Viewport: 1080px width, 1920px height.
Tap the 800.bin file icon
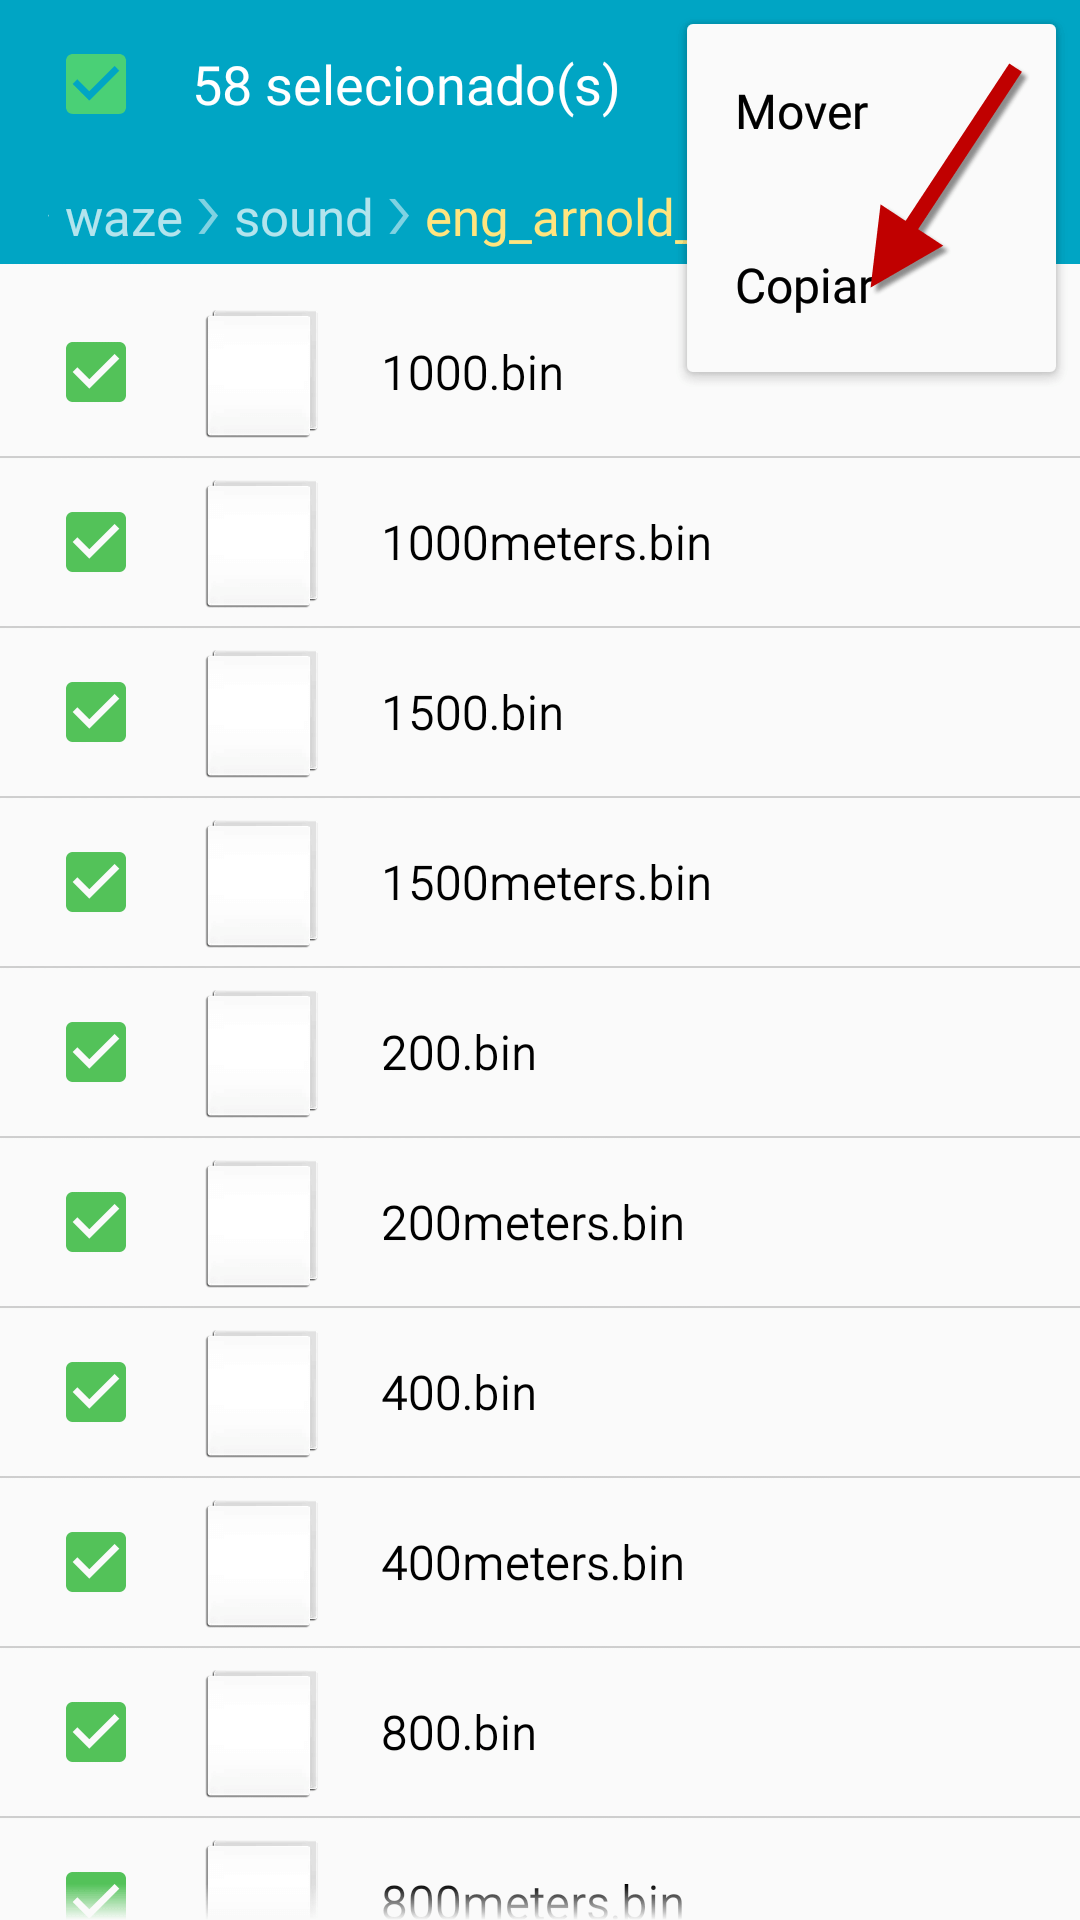(260, 1734)
